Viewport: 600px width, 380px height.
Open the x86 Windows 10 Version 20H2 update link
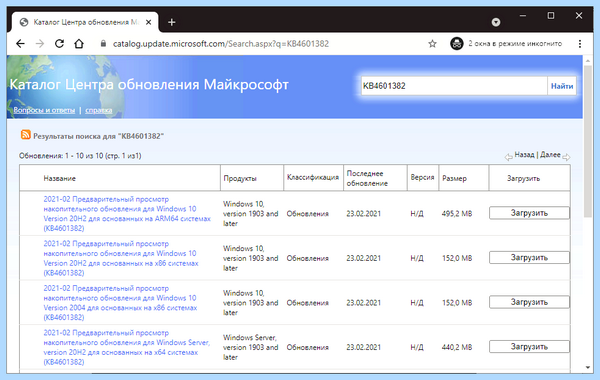[x=121, y=258]
